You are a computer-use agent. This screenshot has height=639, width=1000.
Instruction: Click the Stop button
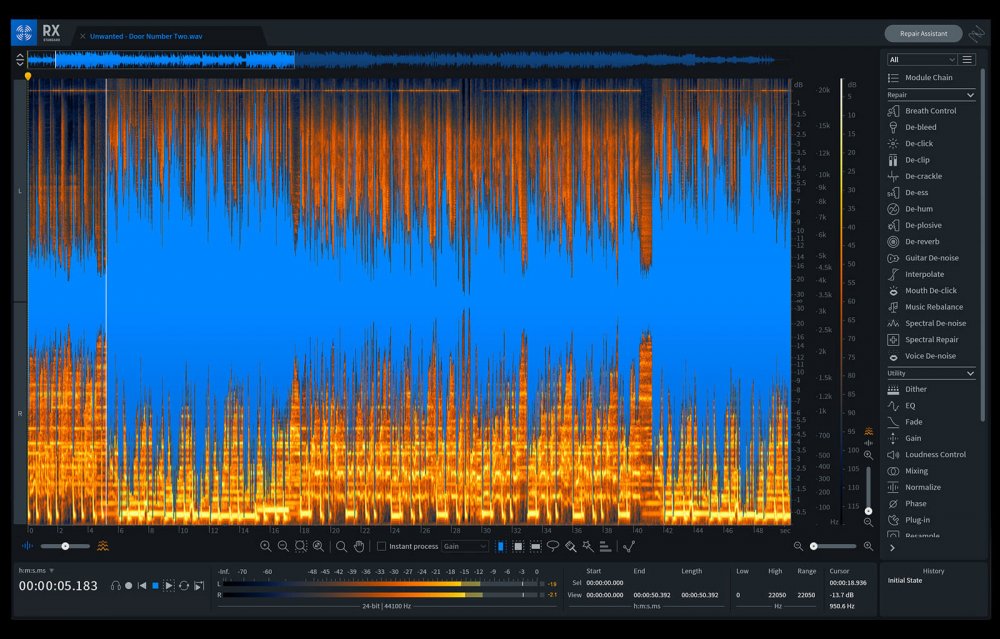coord(155,585)
